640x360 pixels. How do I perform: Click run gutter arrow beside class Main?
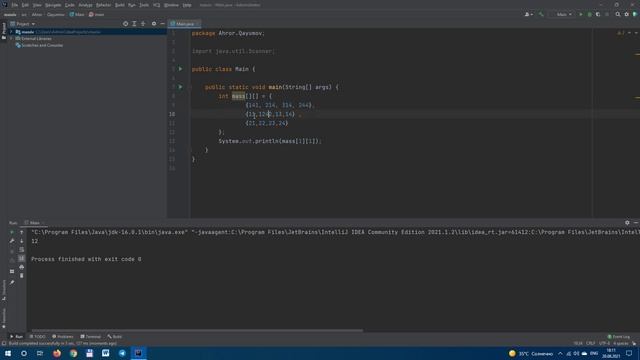[x=180, y=69]
